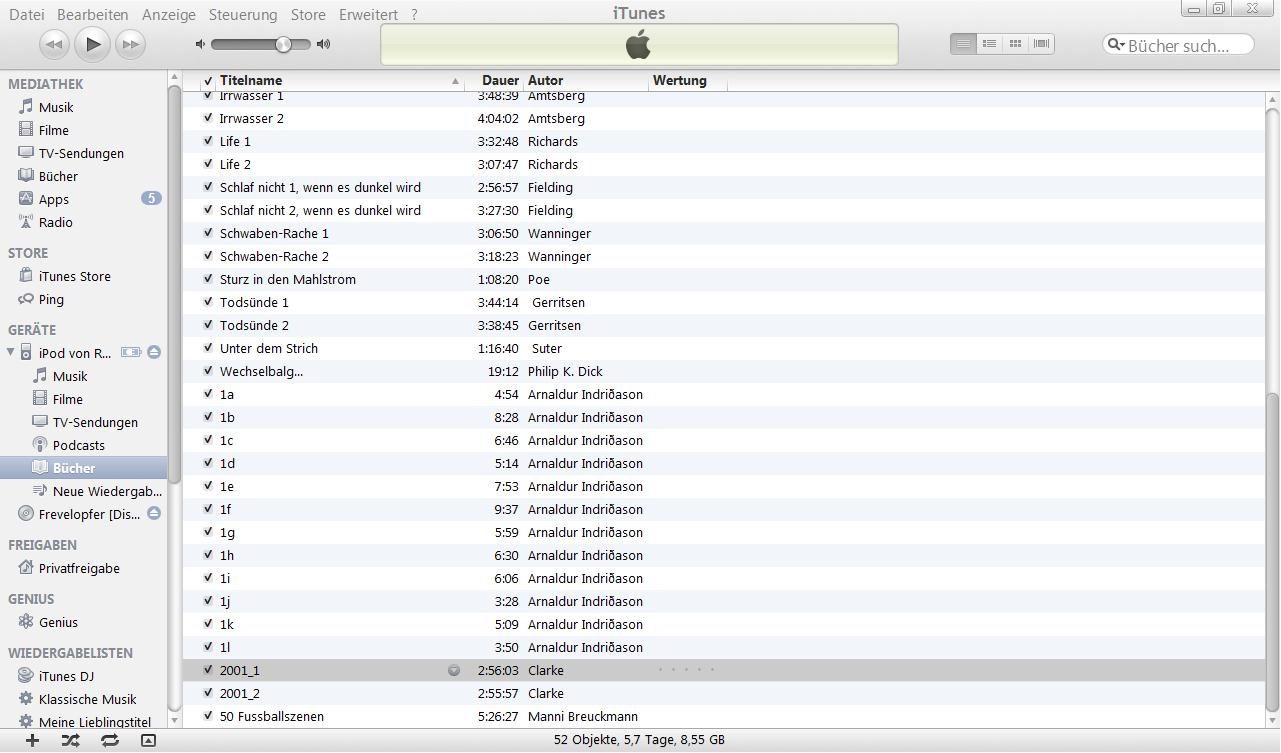Skip to next track button
This screenshot has width=1281, height=753.
131,44
